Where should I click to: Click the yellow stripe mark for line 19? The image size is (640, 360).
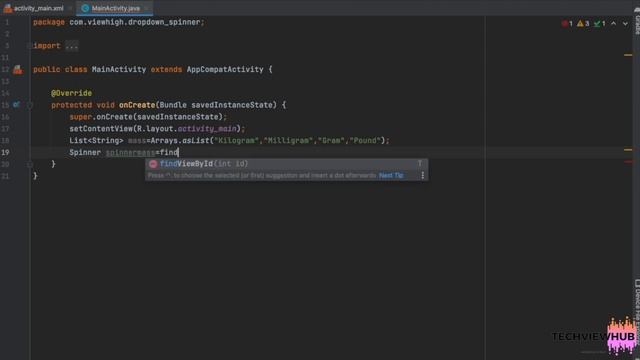[628, 150]
